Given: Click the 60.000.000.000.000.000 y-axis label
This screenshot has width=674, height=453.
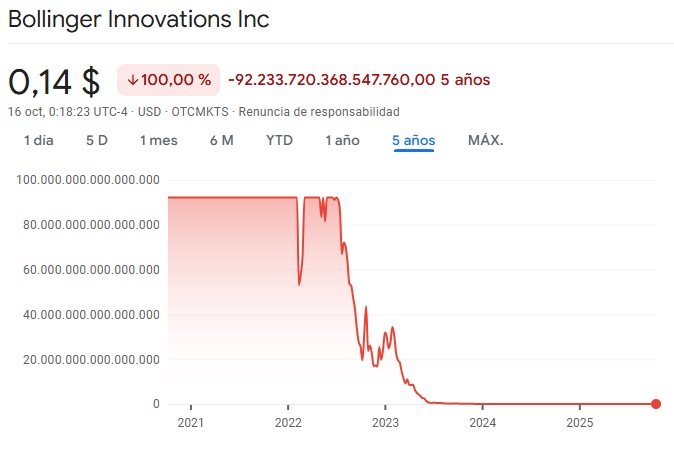Looking at the screenshot, I should pos(91,270).
